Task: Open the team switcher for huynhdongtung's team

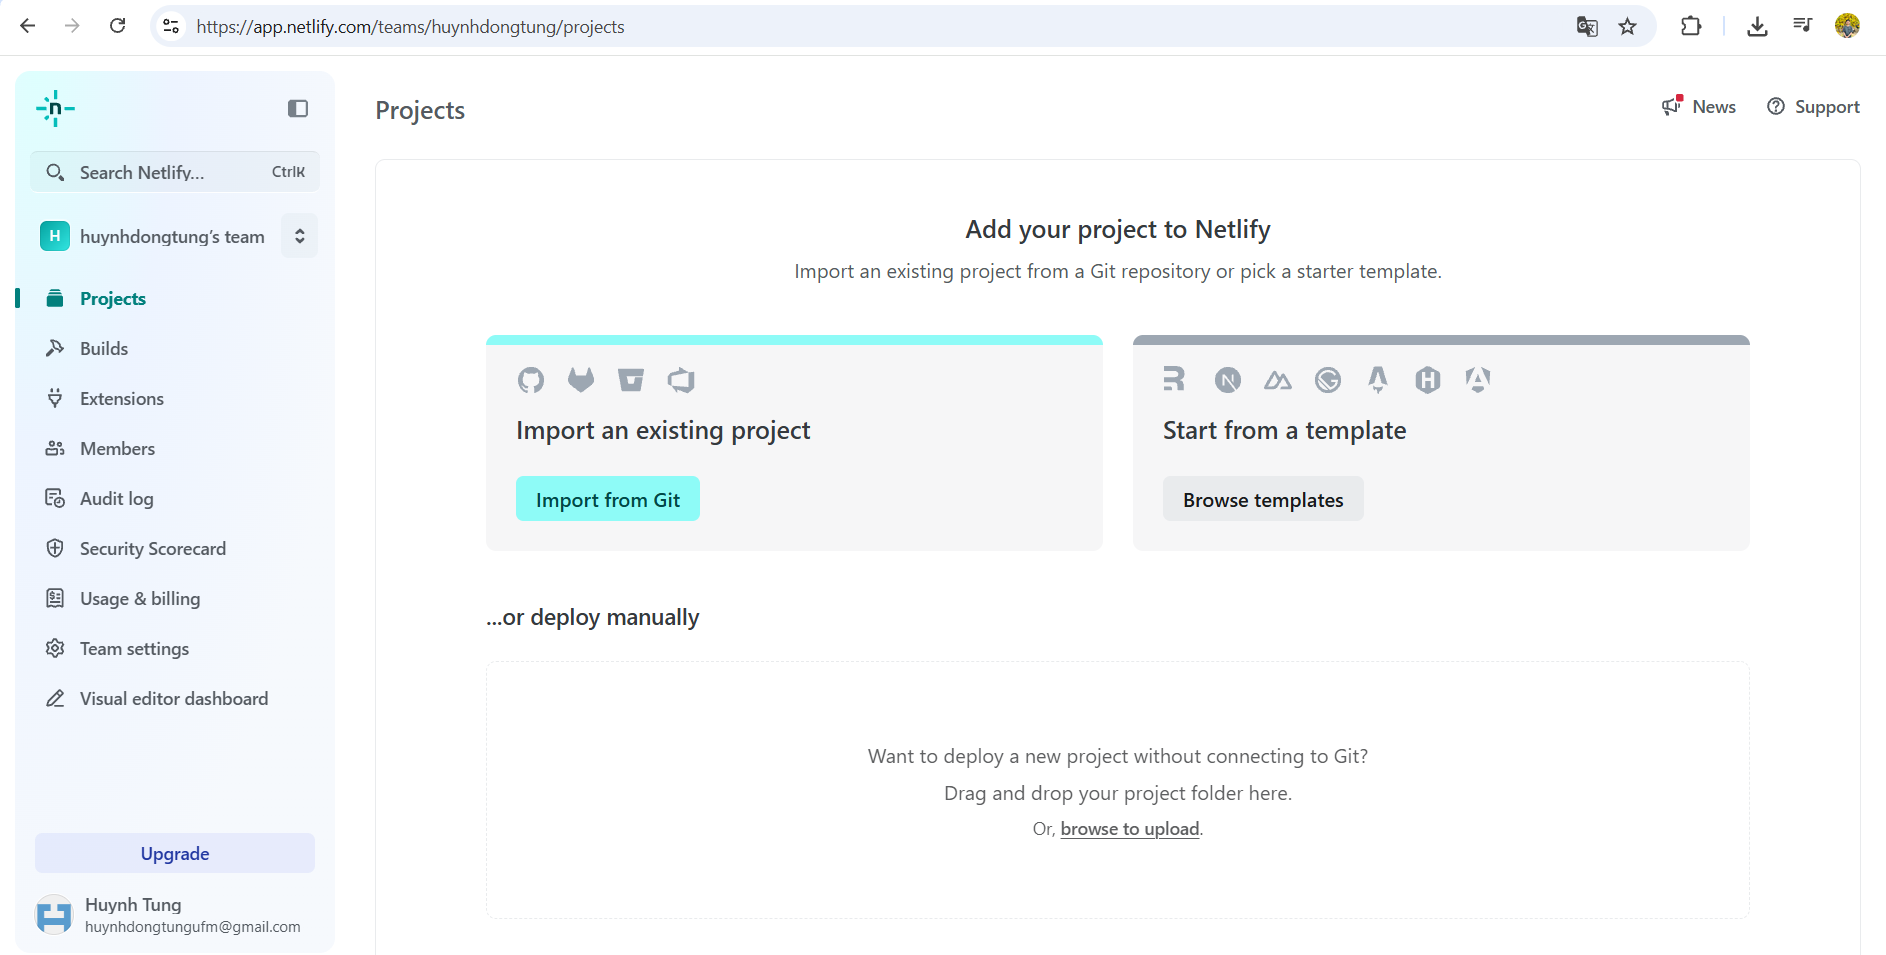Action: (298, 236)
